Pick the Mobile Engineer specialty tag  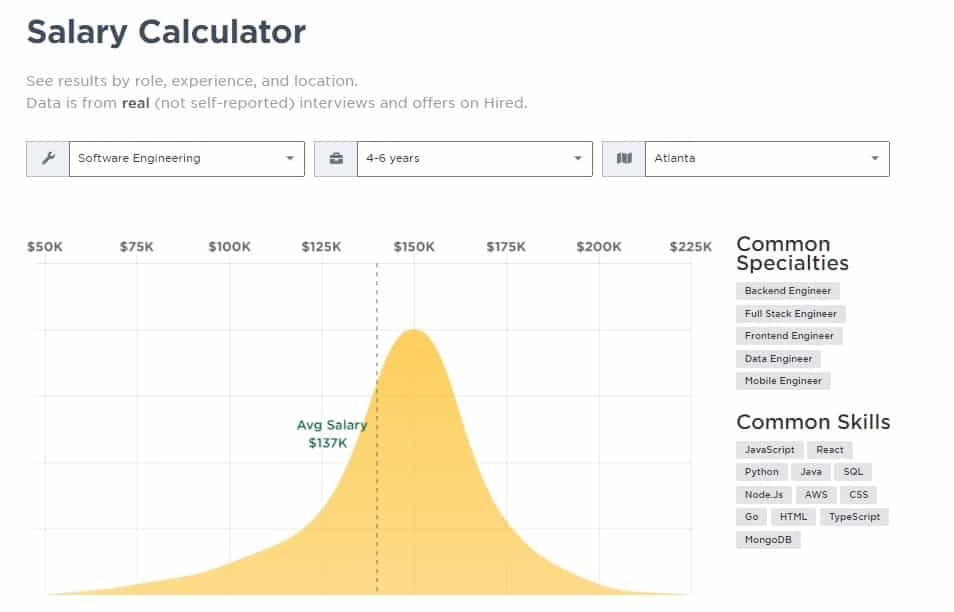click(783, 381)
